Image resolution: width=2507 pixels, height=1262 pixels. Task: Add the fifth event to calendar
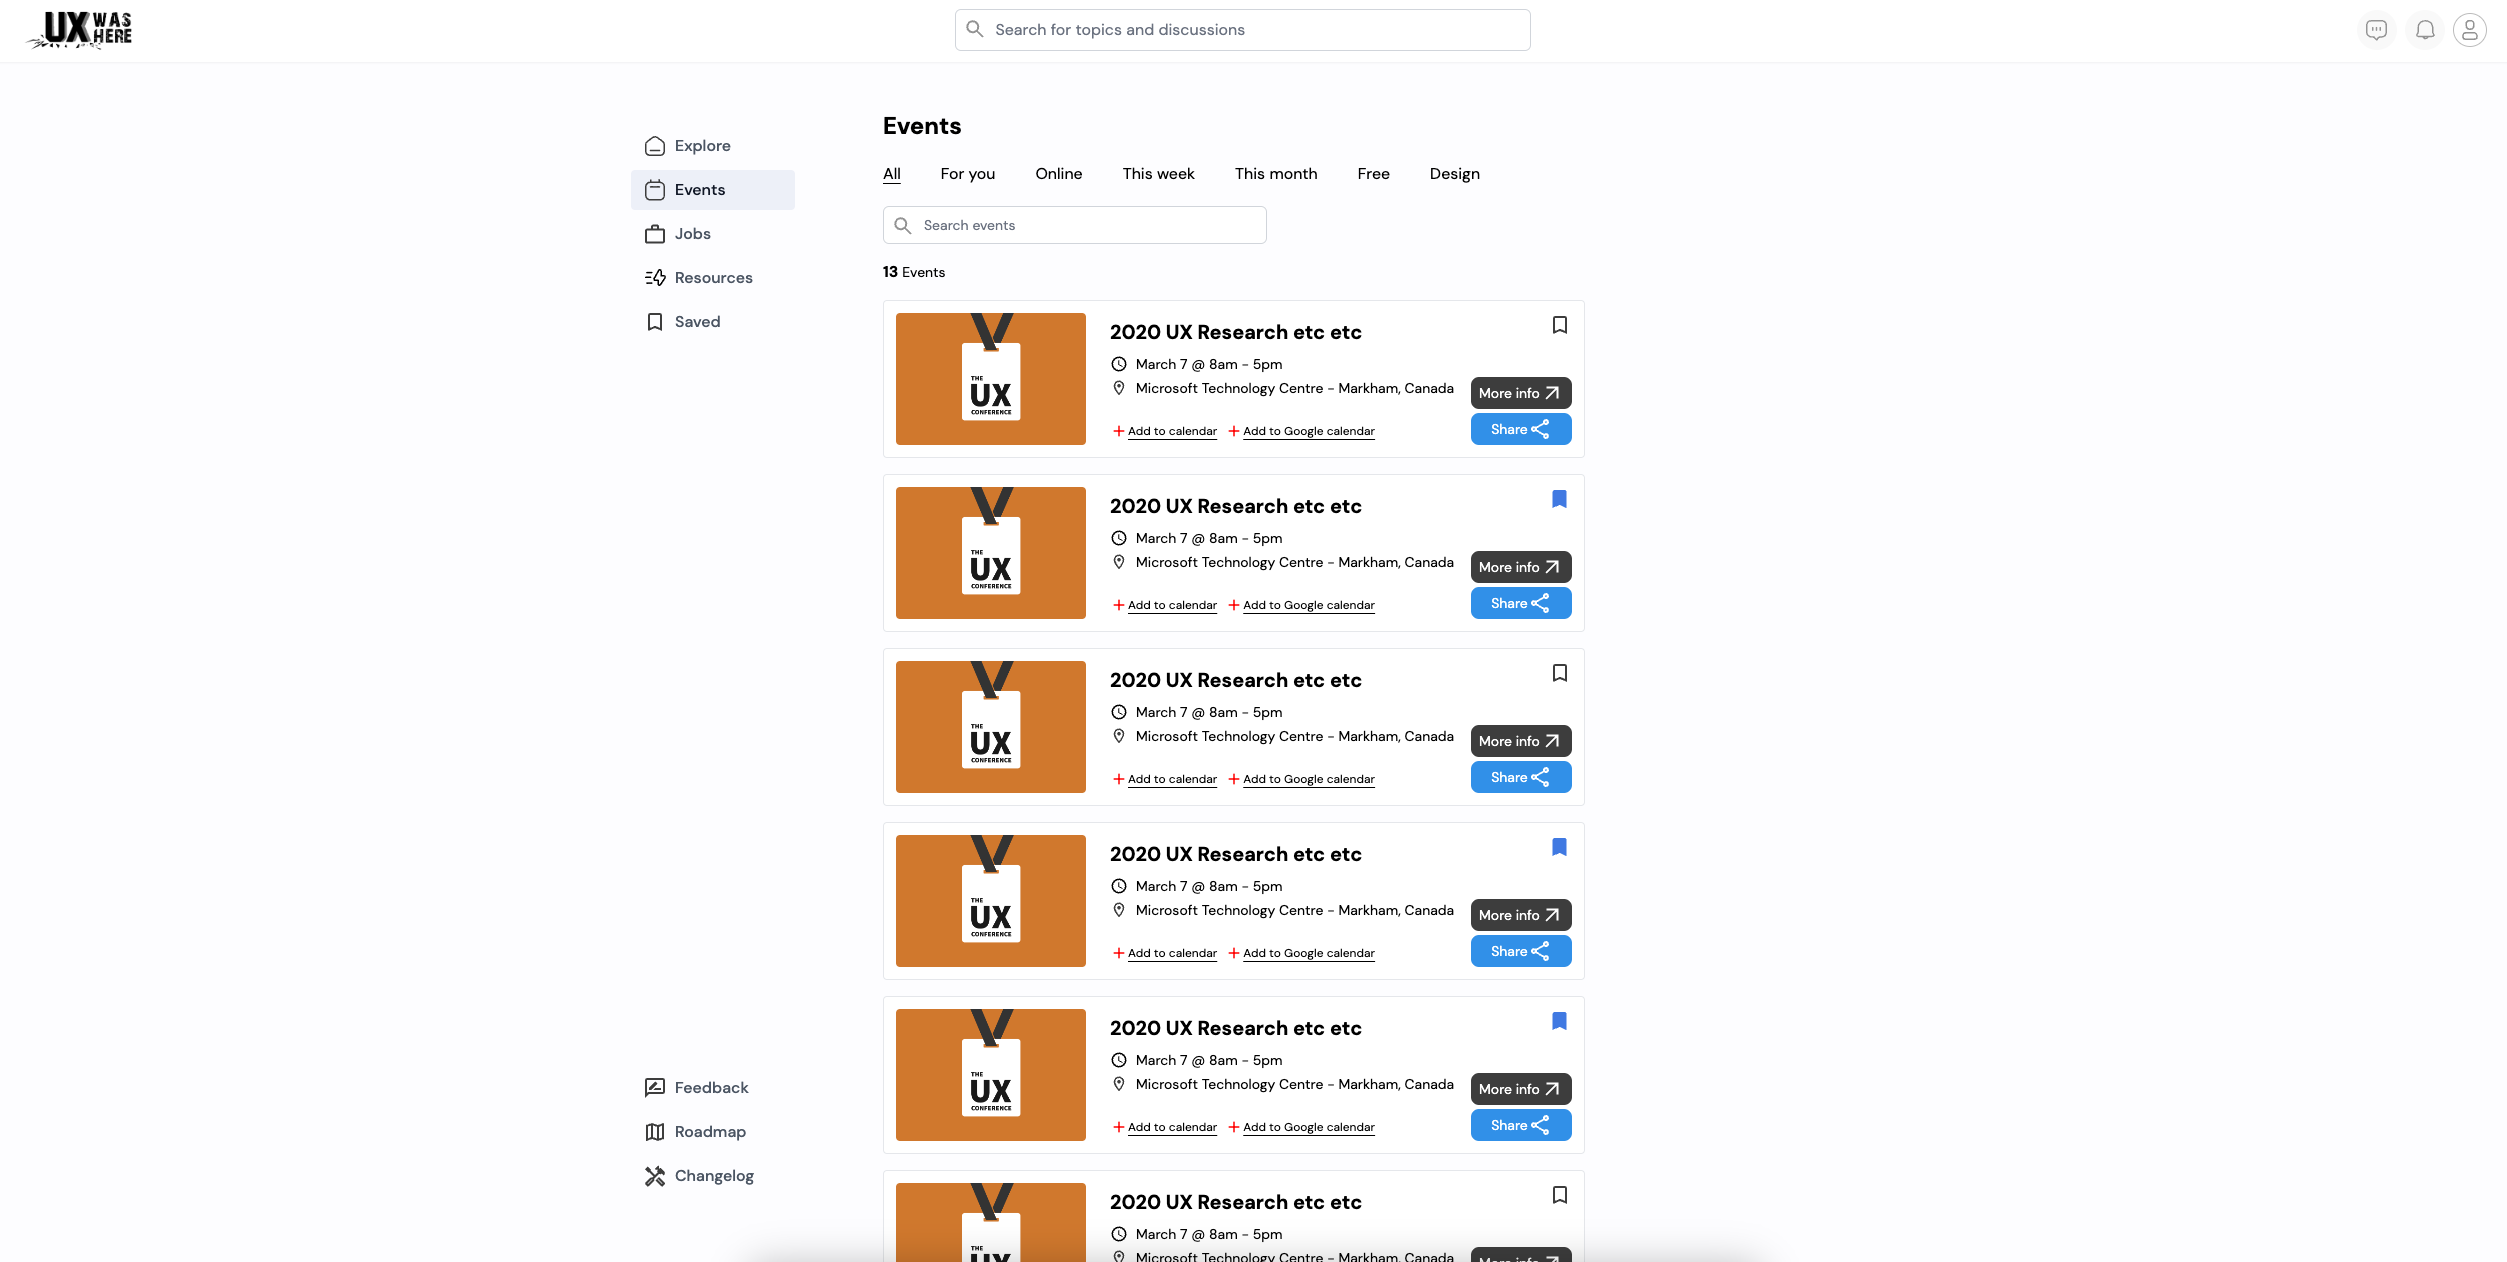1165,1127
